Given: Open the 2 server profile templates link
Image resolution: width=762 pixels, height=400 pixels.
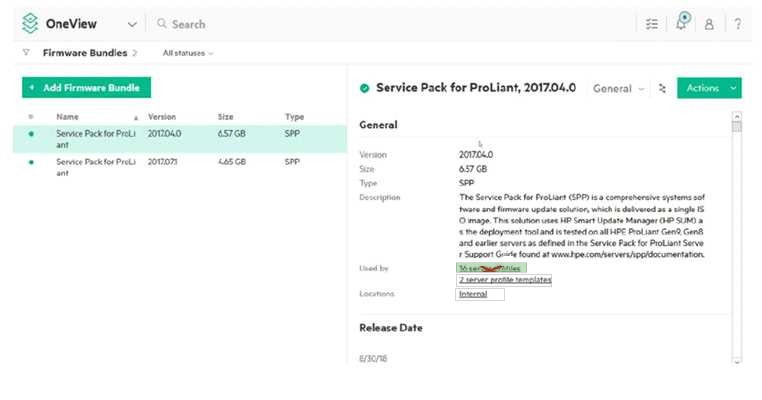Looking at the screenshot, I should pos(505,280).
